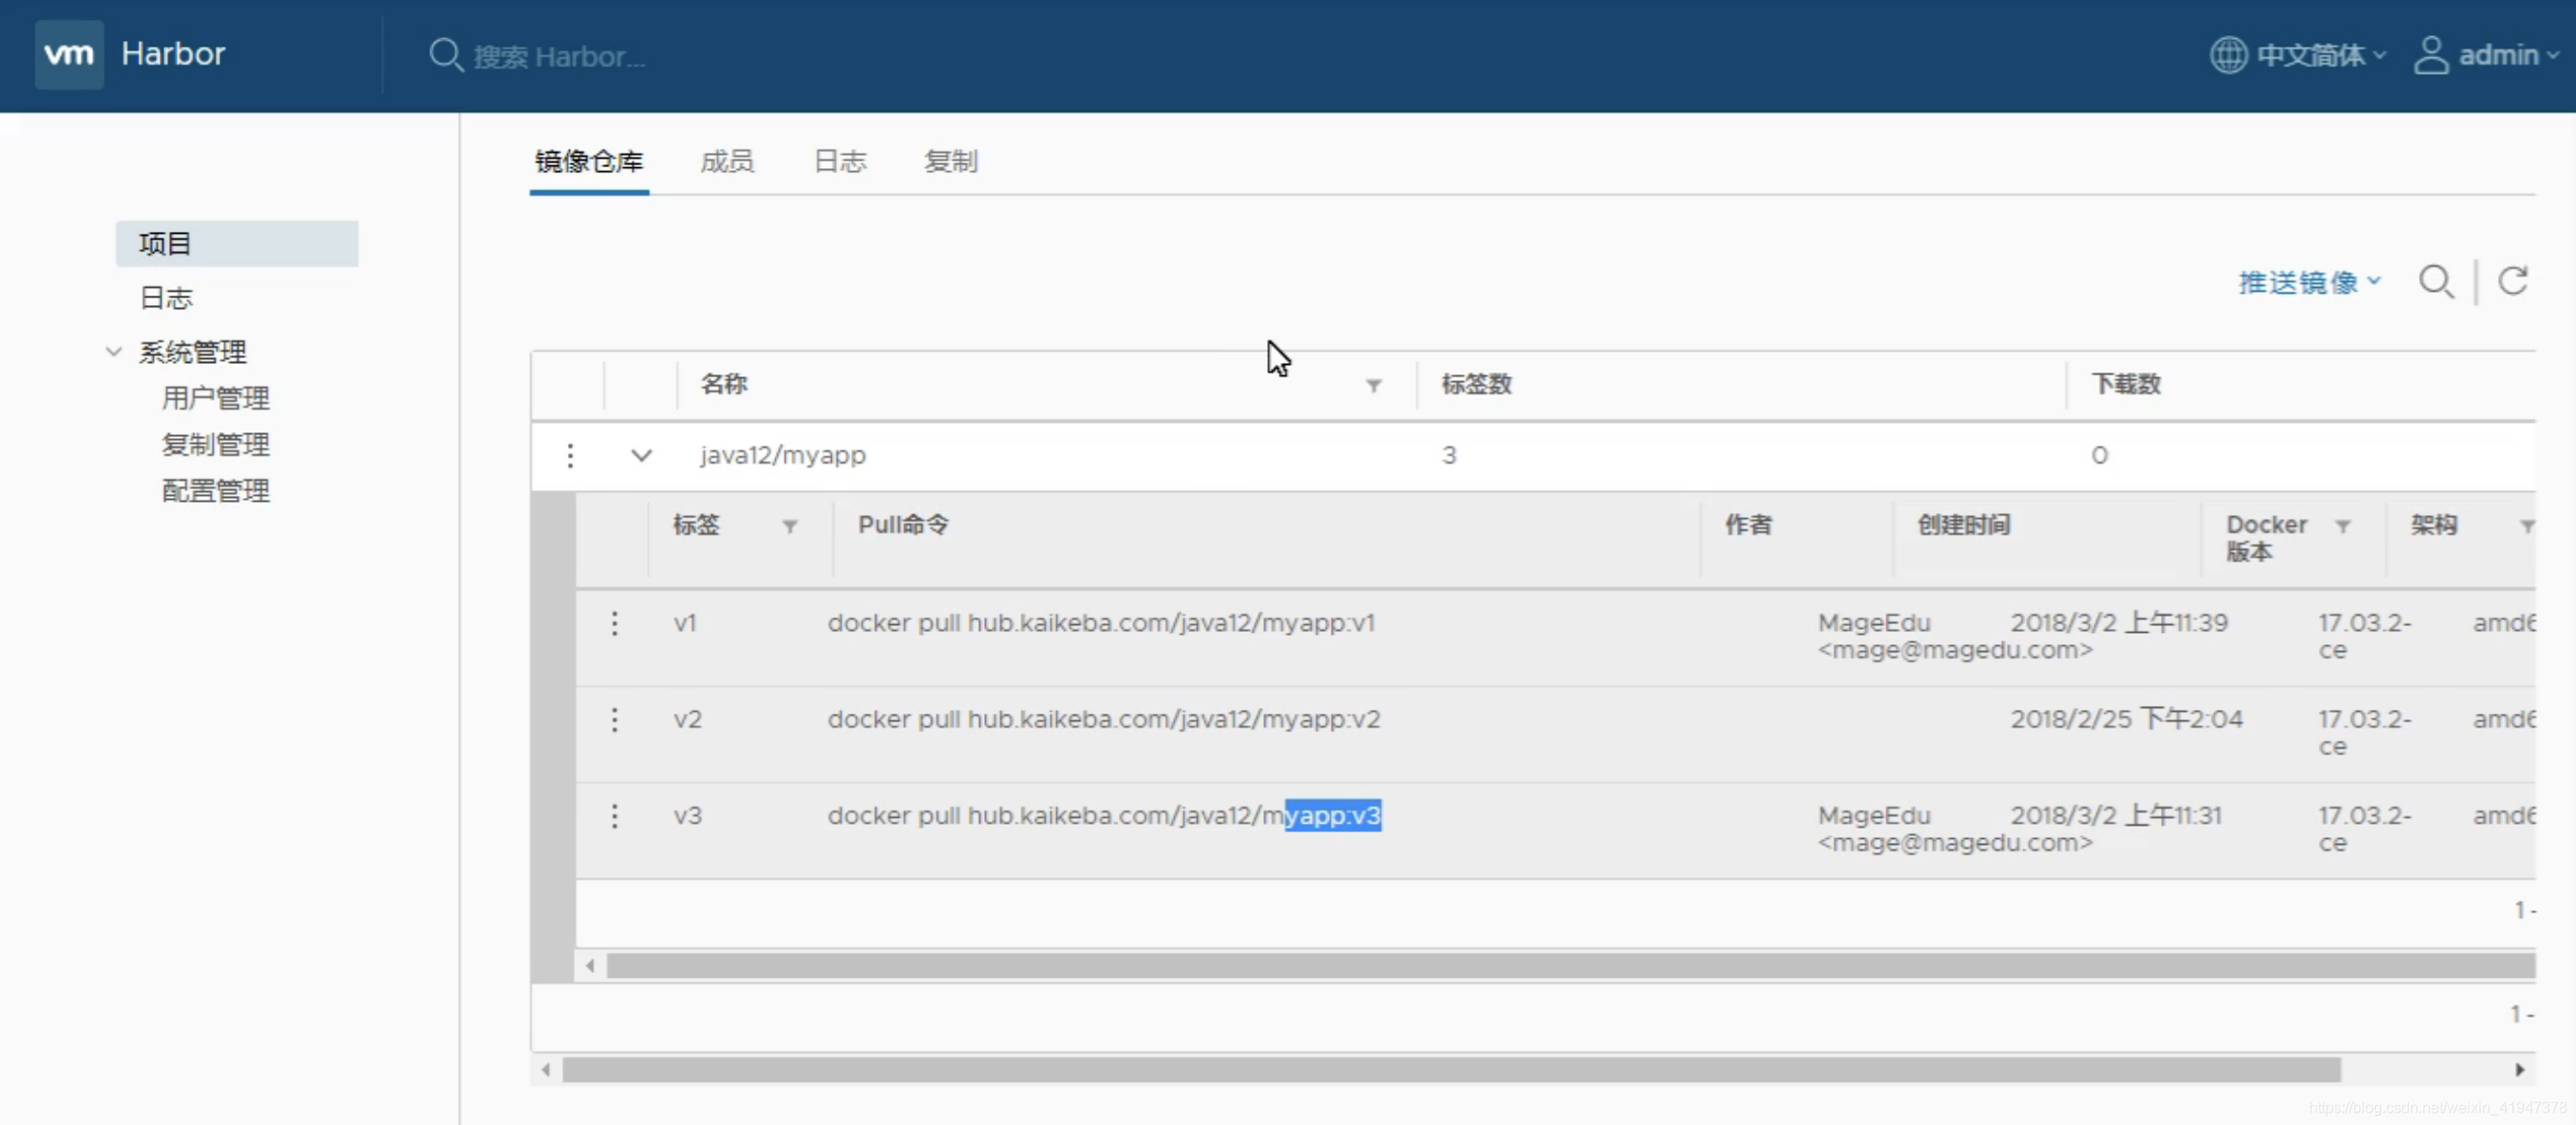Filter by Docker版本 column icon

point(2342,526)
